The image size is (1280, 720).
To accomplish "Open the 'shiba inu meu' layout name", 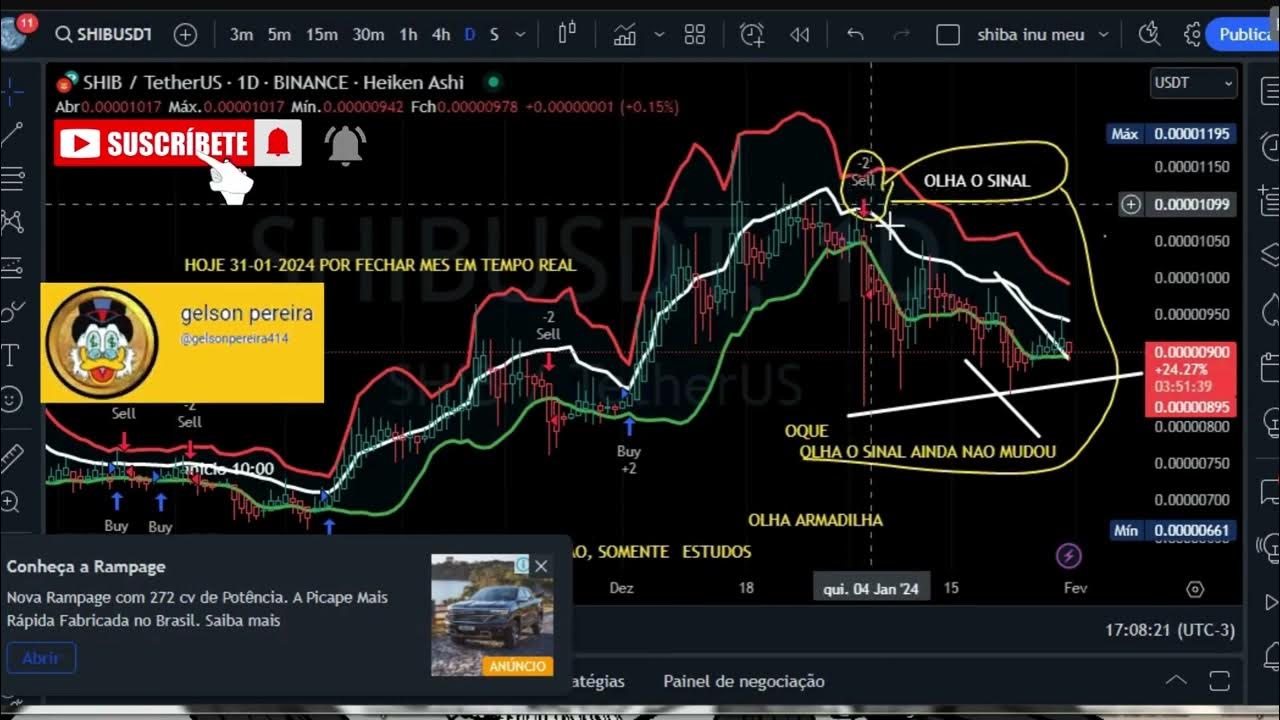I will coord(1031,35).
